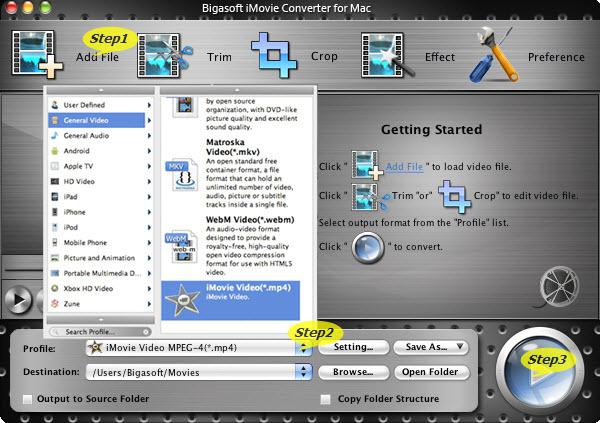Enable Output to Source Folder checkbox
600x423 pixels.
pyautogui.click(x=28, y=399)
